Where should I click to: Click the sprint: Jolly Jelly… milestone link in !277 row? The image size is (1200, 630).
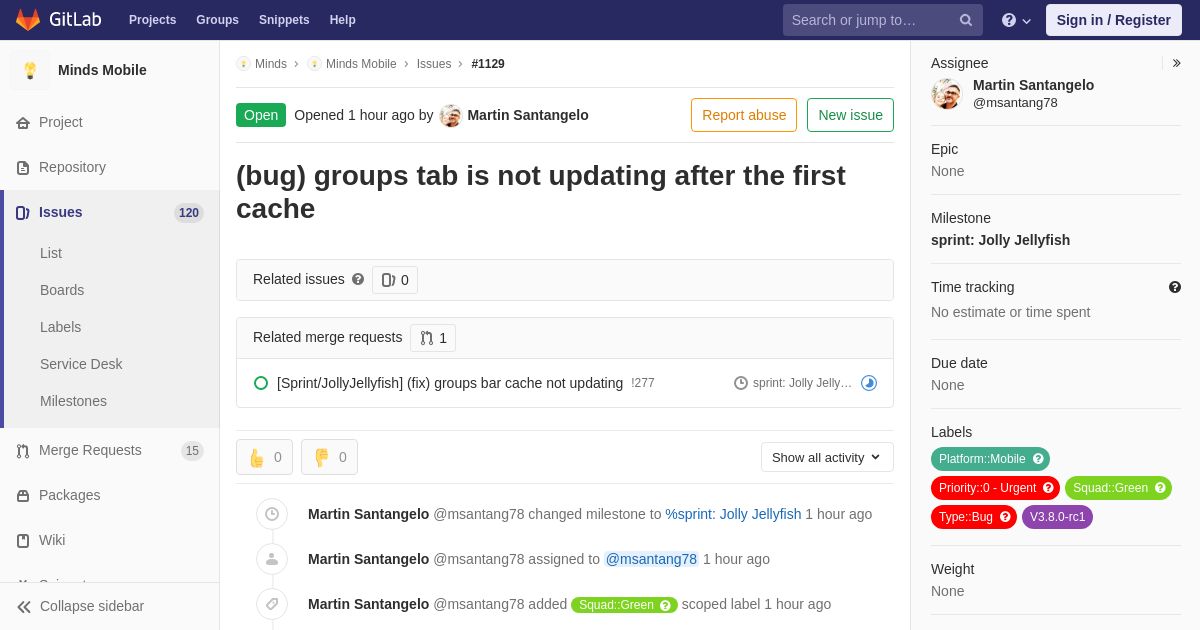pyautogui.click(x=802, y=383)
